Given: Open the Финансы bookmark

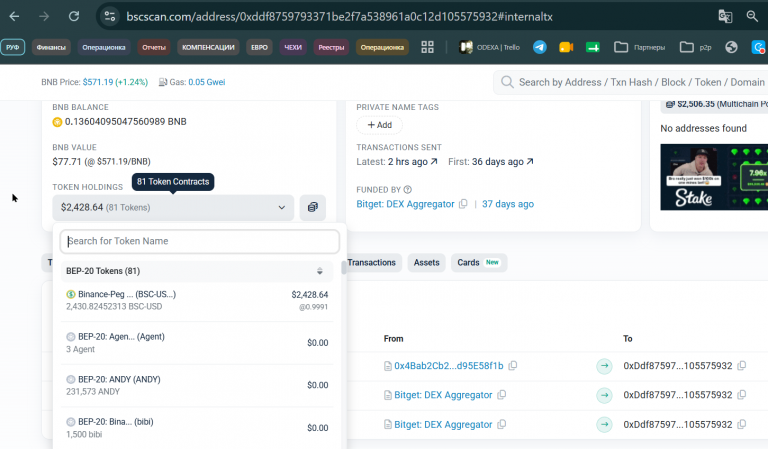Looking at the screenshot, I should (51, 47).
